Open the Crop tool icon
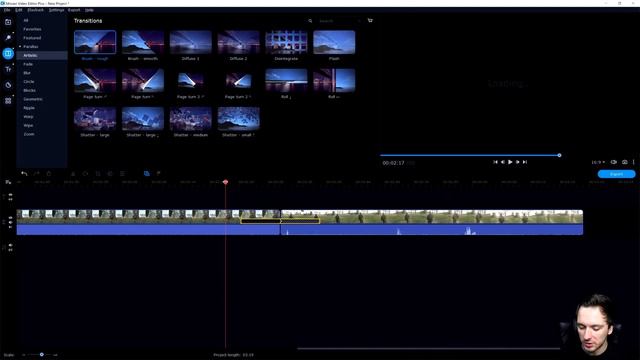640x360 pixels. point(98,173)
